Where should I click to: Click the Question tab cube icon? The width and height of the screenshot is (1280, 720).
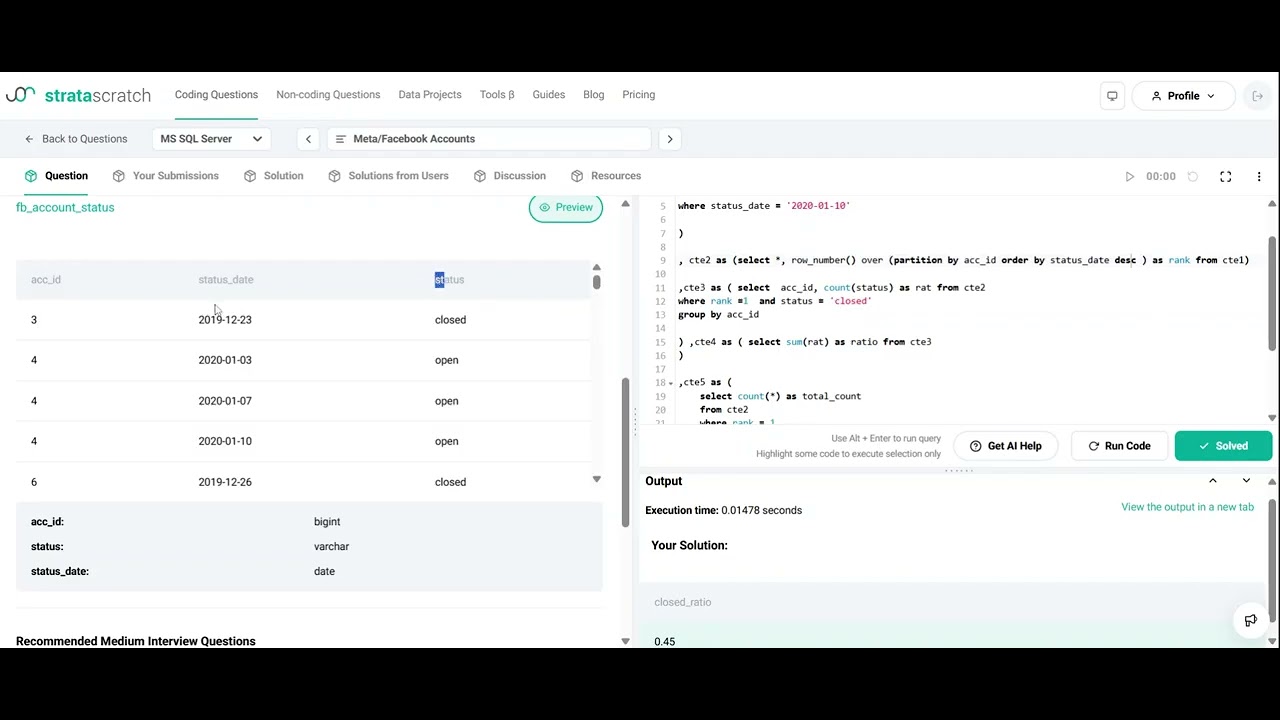click(x=31, y=176)
